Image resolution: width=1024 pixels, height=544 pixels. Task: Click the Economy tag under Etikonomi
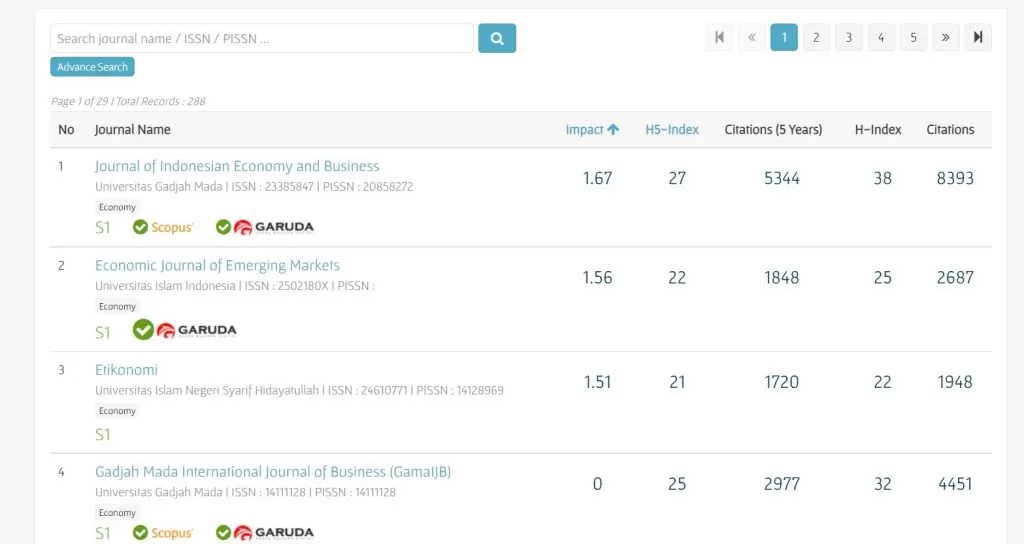coord(117,411)
